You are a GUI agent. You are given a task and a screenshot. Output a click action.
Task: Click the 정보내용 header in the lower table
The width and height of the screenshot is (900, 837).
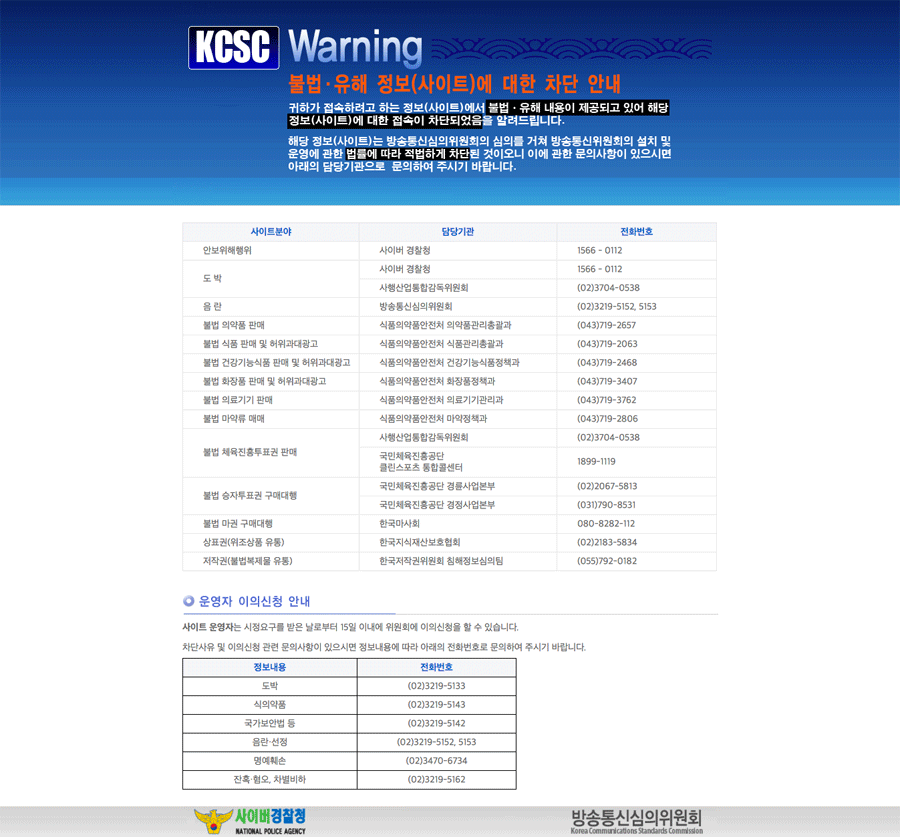[x=270, y=667]
